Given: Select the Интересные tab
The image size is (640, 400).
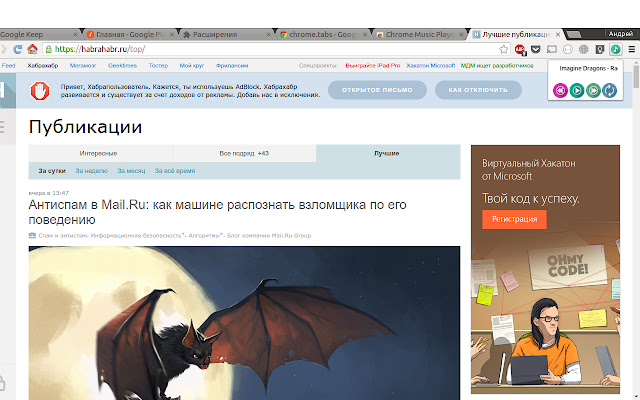Looking at the screenshot, I should [x=100, y=153].
